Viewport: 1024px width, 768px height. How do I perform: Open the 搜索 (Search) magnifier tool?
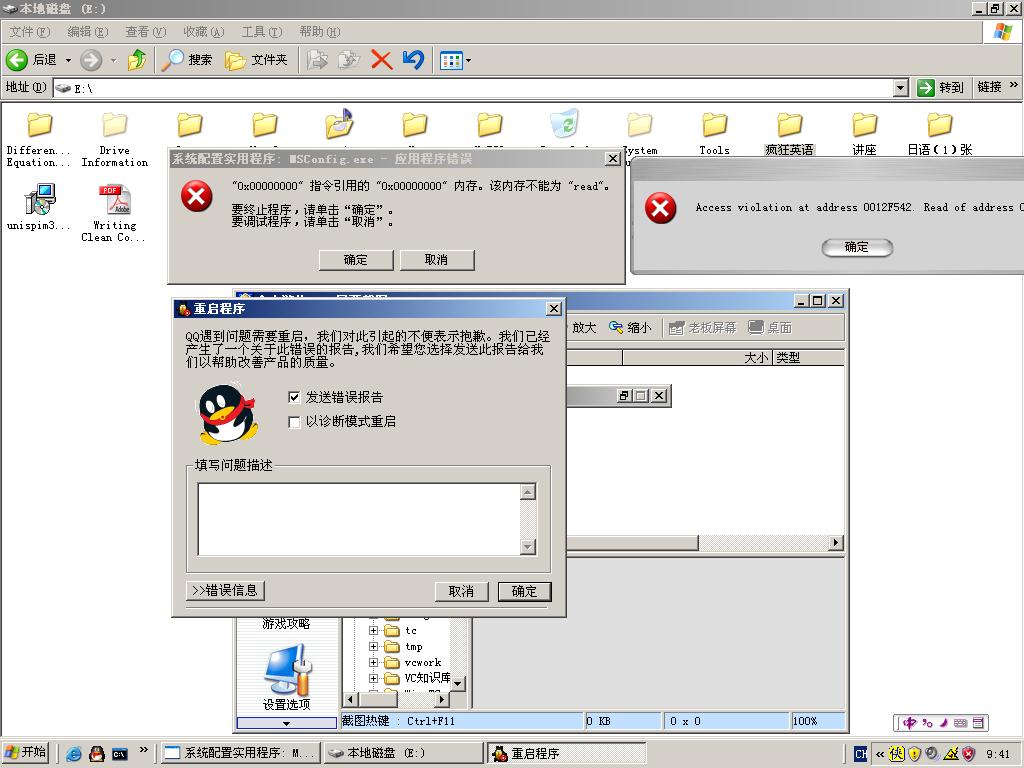tap(187, 60)
